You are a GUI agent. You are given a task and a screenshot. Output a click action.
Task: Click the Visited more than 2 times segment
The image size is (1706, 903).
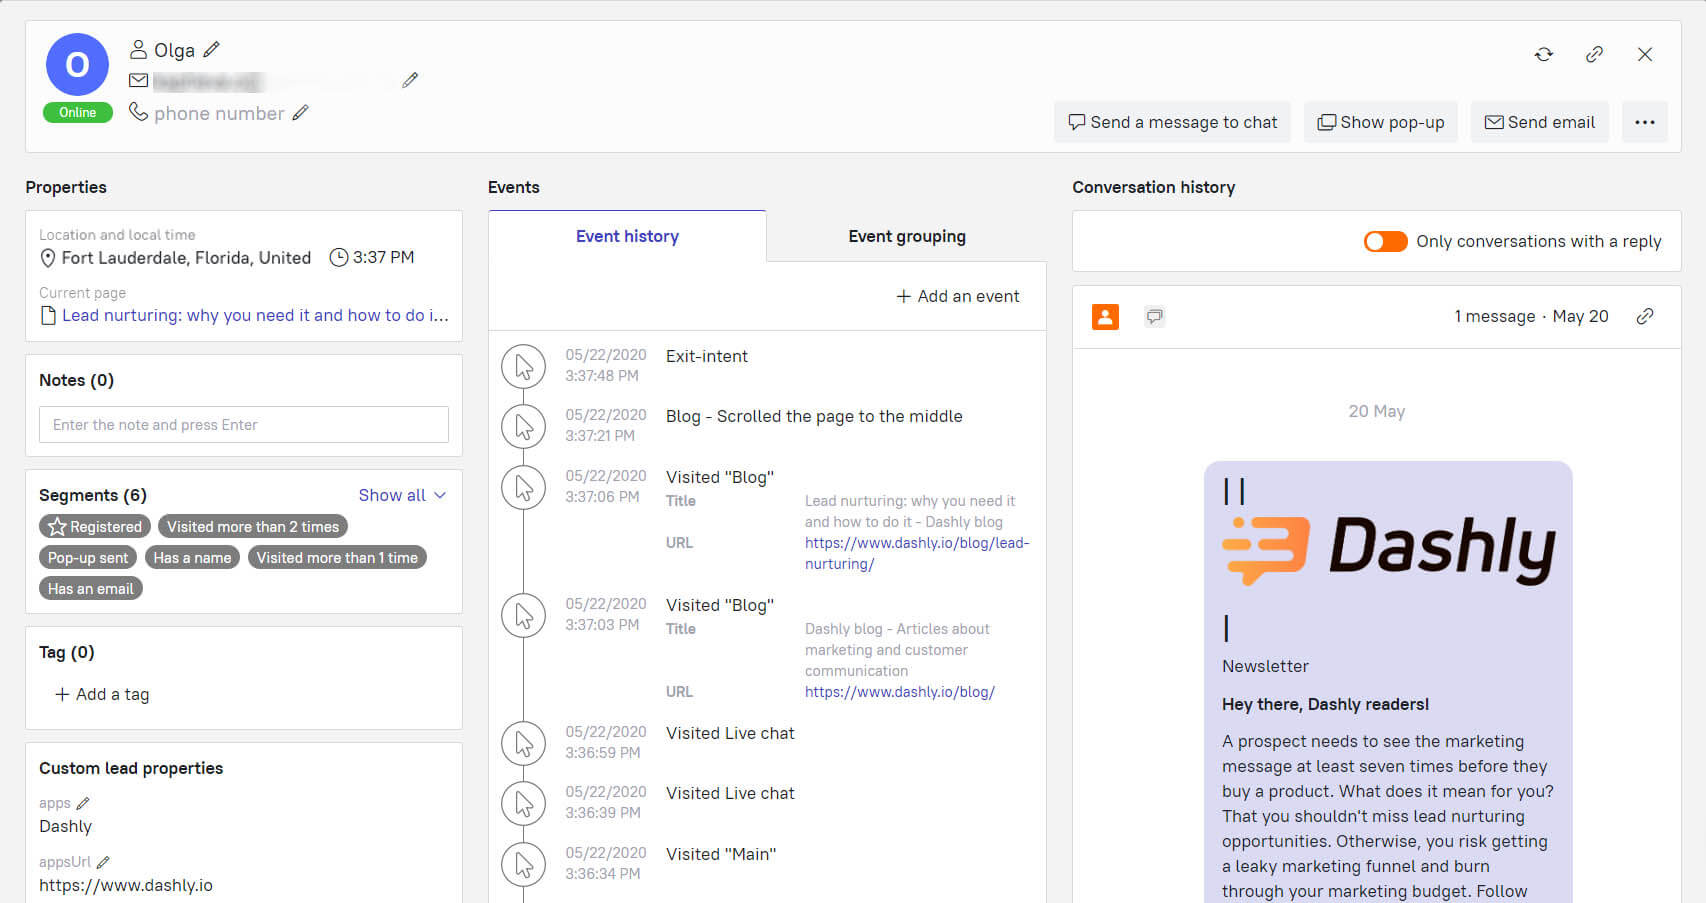coord(253,526)
